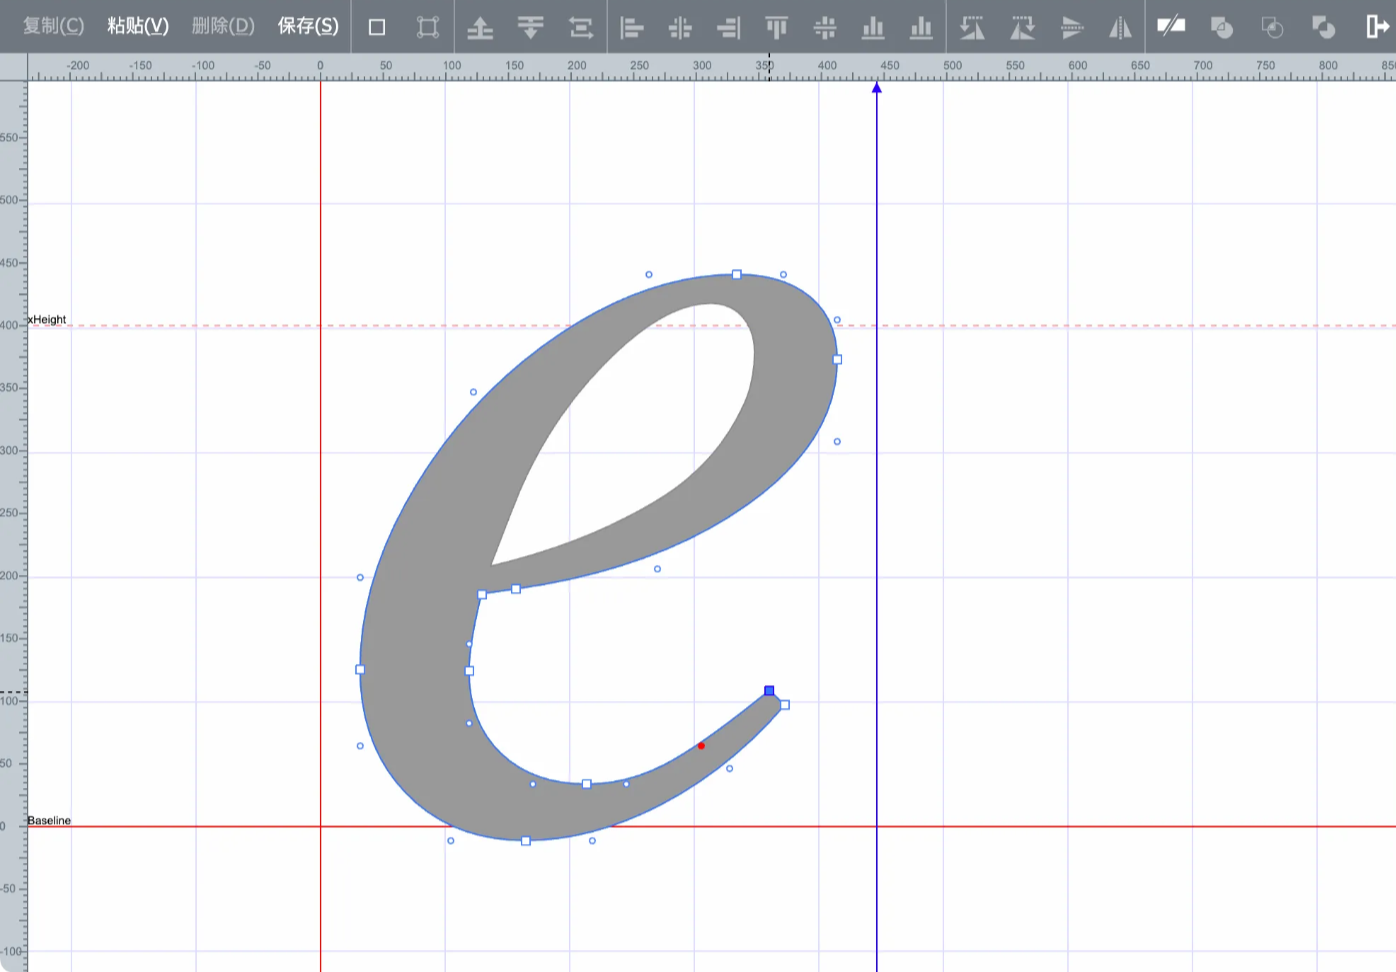The image size is (1396, 972).
Task: Click the 复制(C) copy button
Action: pos(54,26)
